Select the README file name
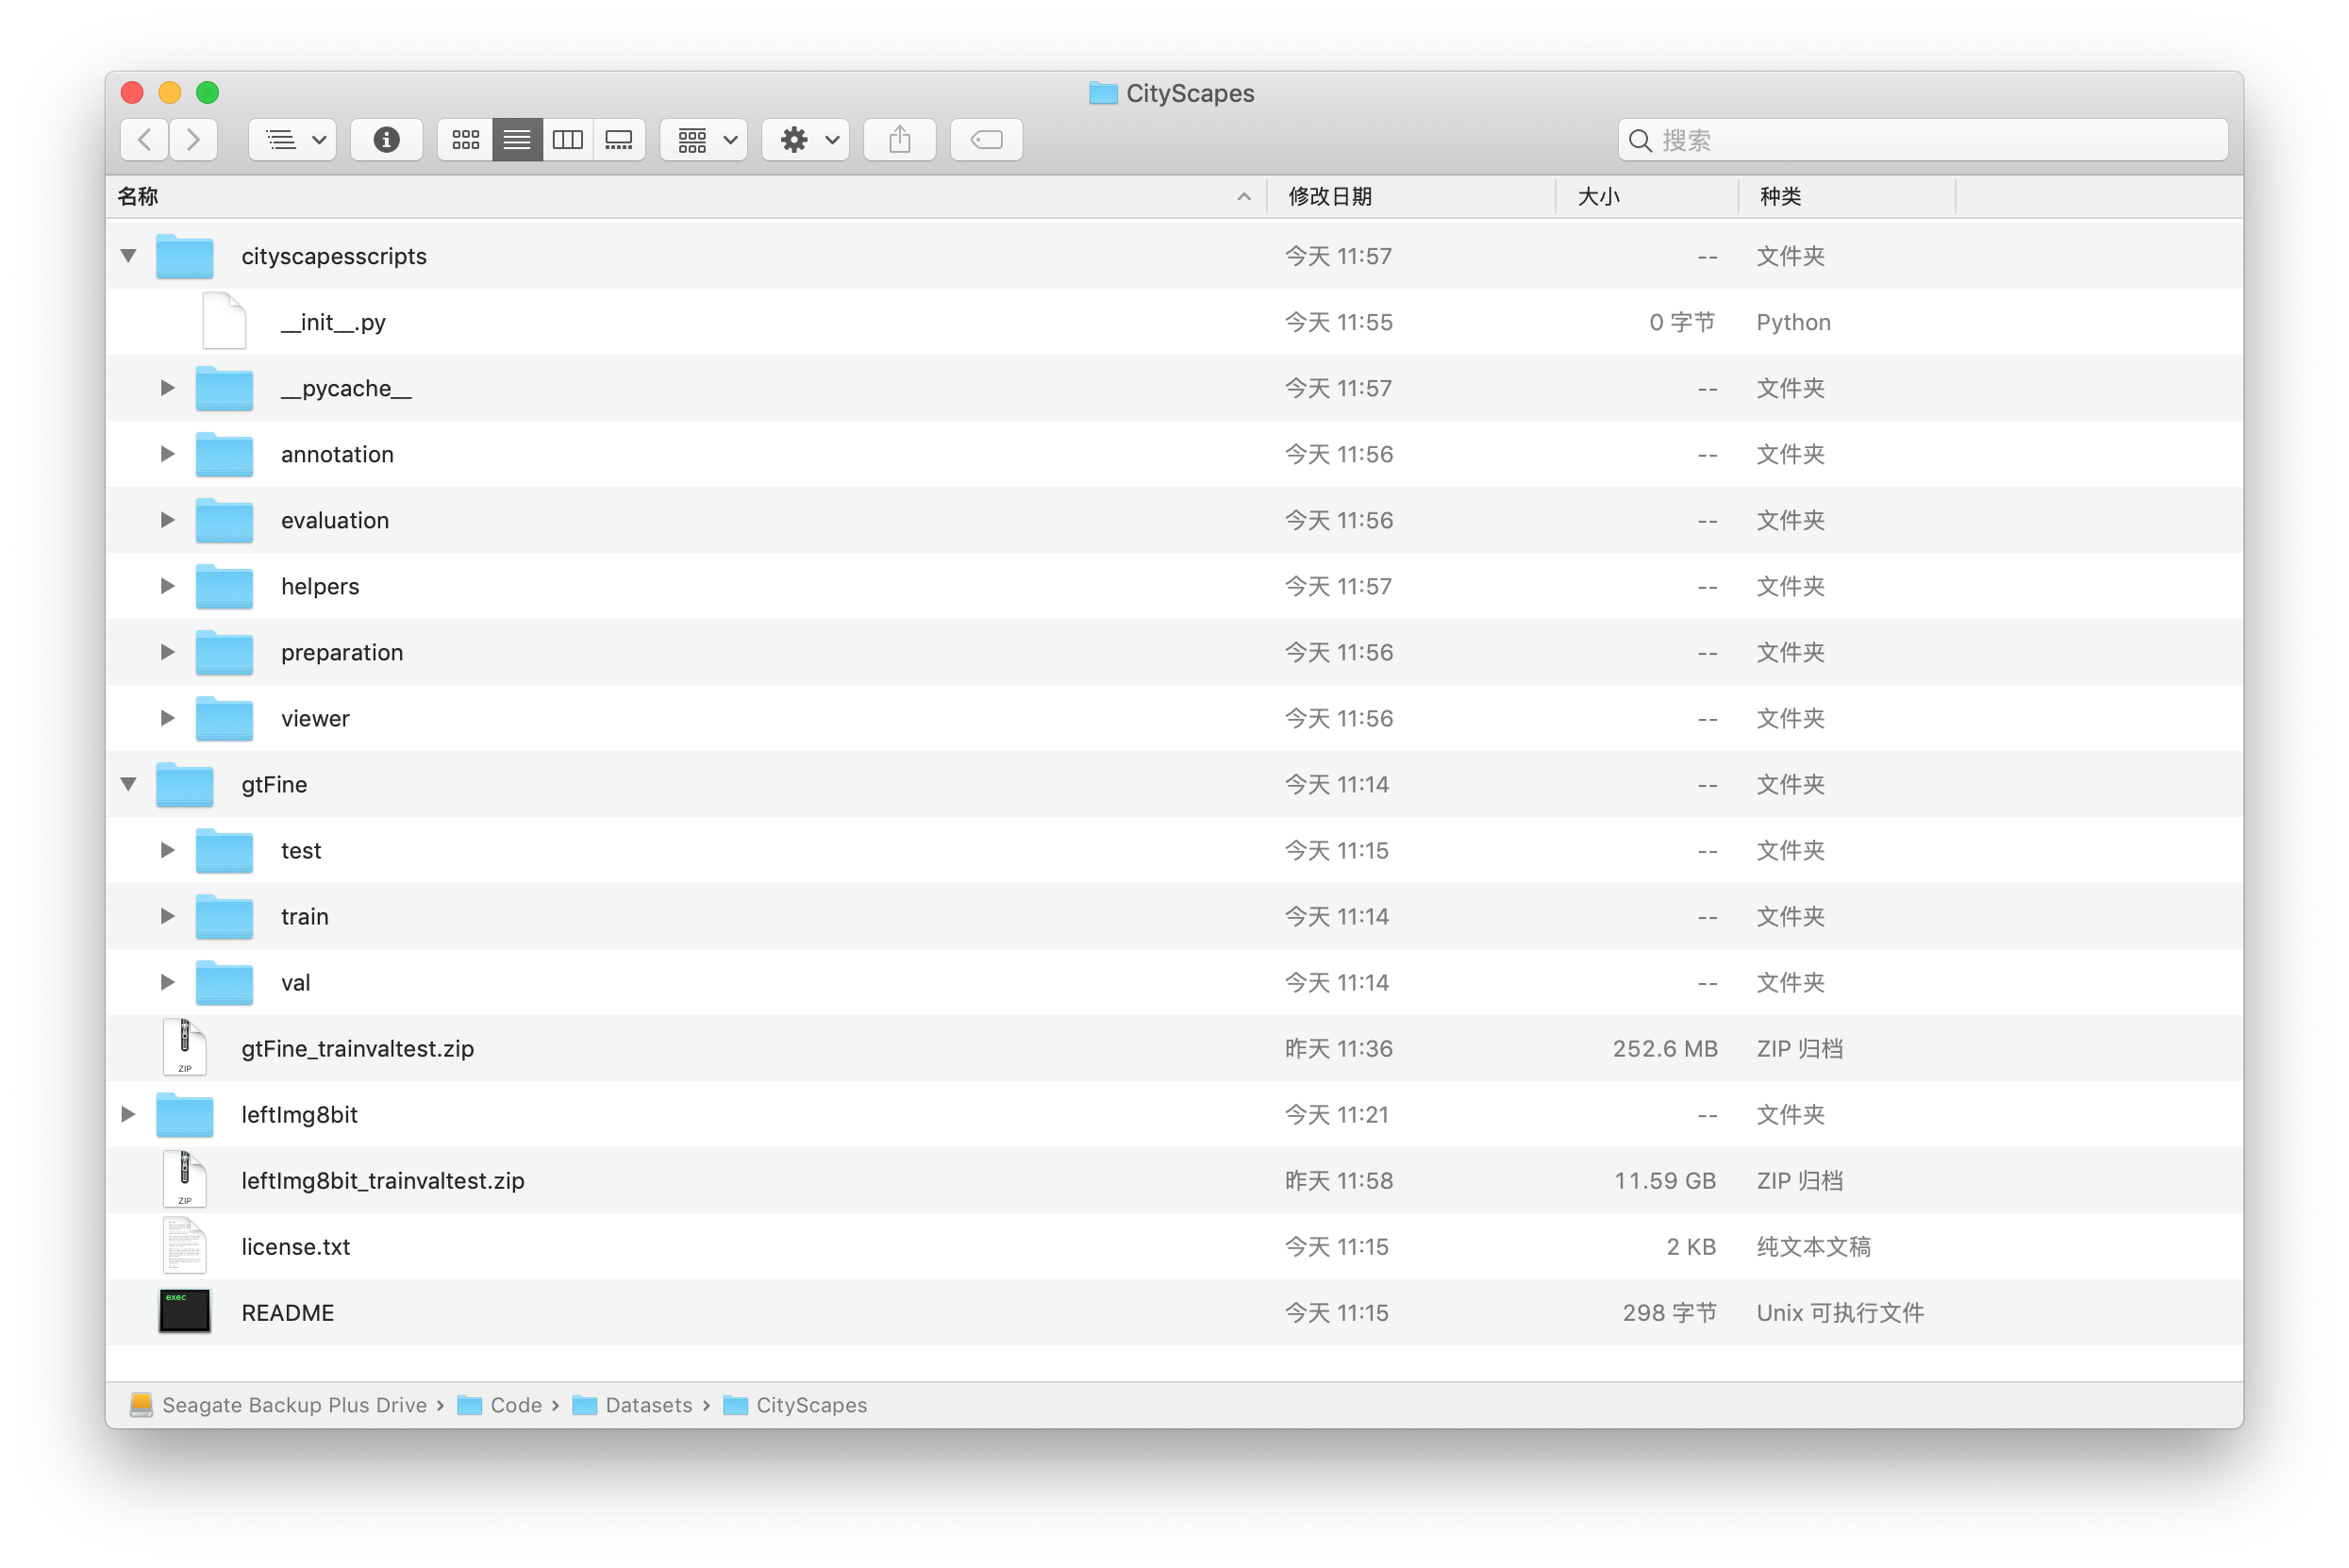This screenshot has width=2349, height=1568. (x=288, y=1312)
